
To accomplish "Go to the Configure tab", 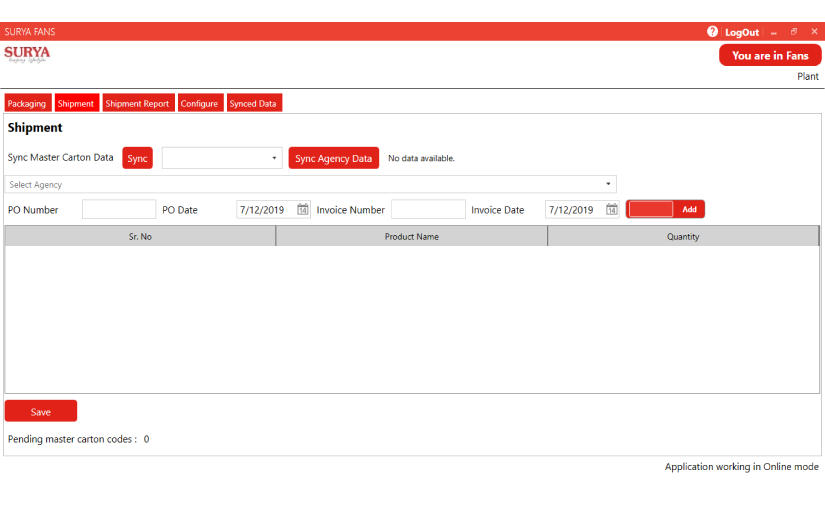I will [200, 103].
